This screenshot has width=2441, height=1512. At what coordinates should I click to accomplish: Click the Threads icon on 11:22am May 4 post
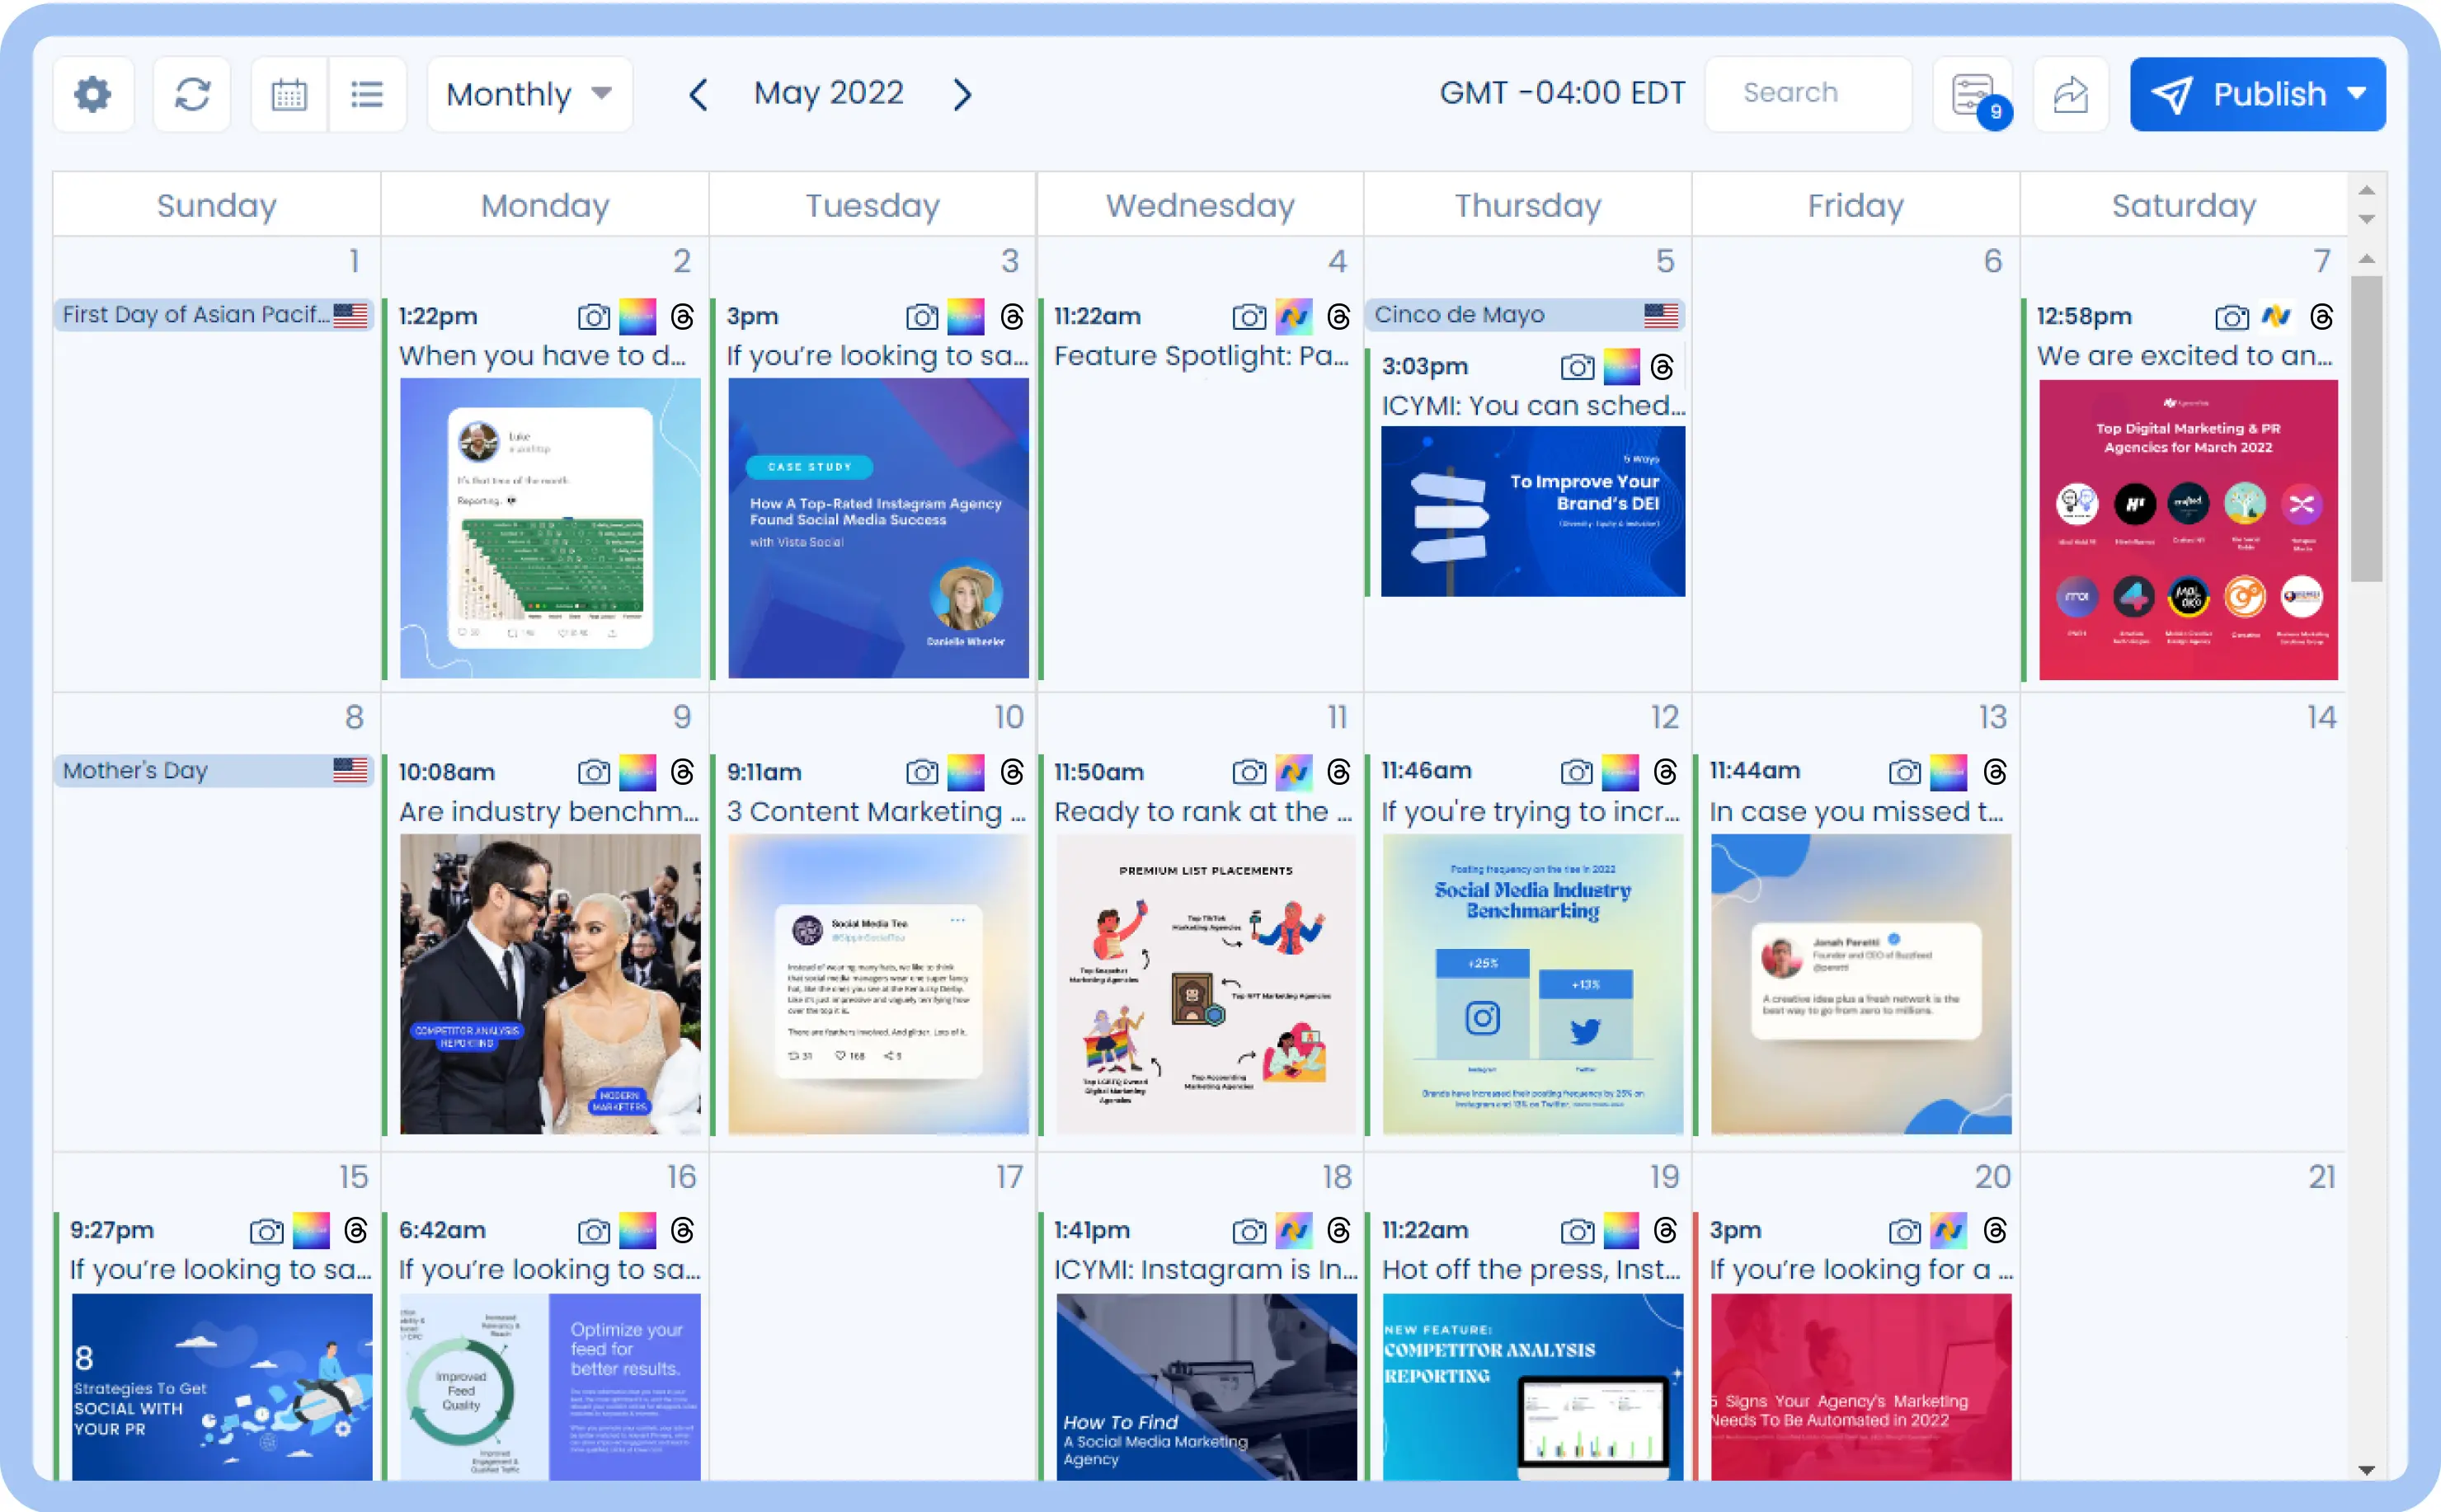click(x=1338, y=317)
